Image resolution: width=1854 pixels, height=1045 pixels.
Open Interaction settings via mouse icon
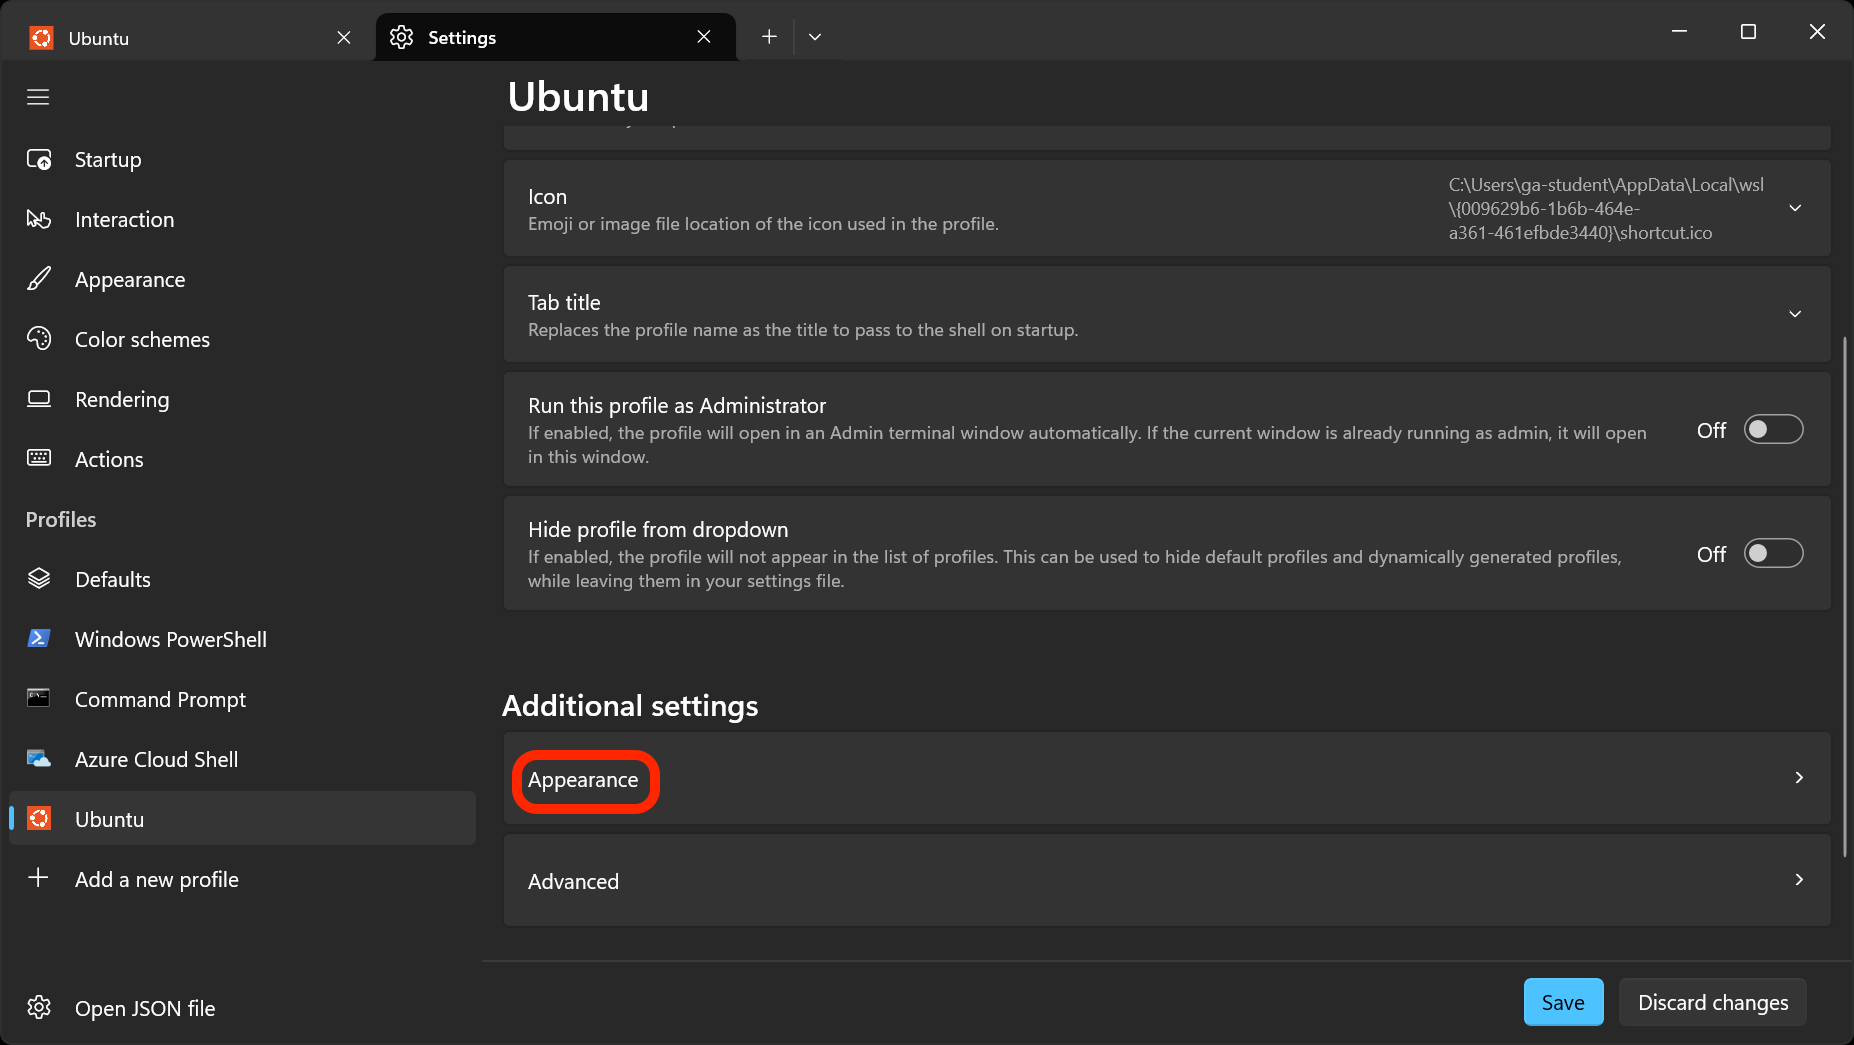tap(38, 219)
